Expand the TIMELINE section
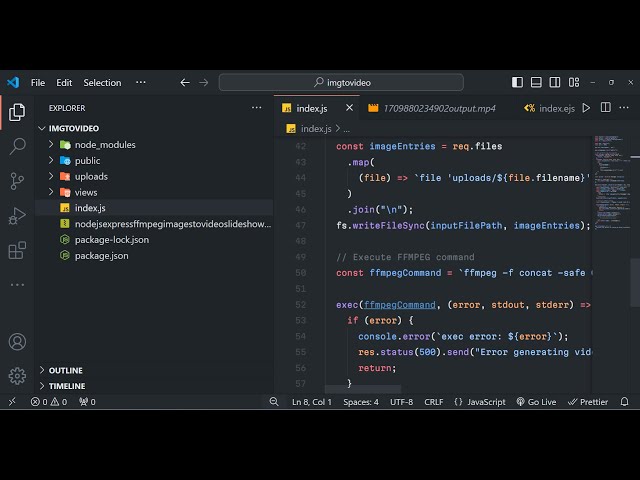Image resolution: width=640 pixels, height=480 pixels. click(67, 386)
